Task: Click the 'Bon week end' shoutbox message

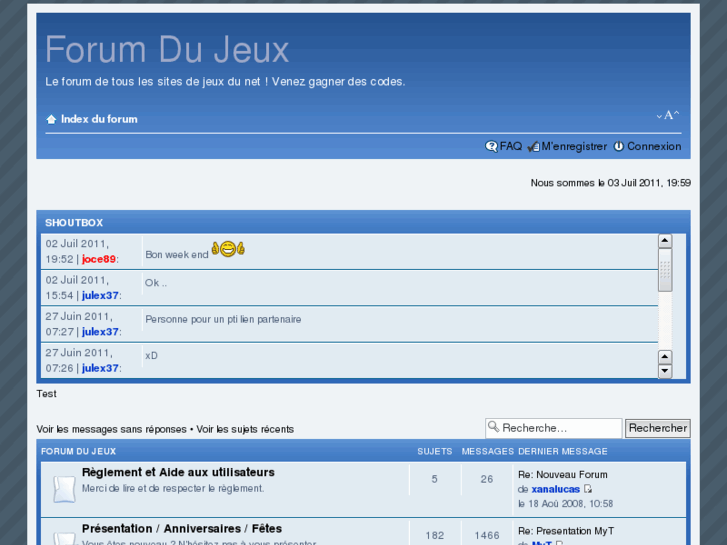Action: click(x=177, y=255)
